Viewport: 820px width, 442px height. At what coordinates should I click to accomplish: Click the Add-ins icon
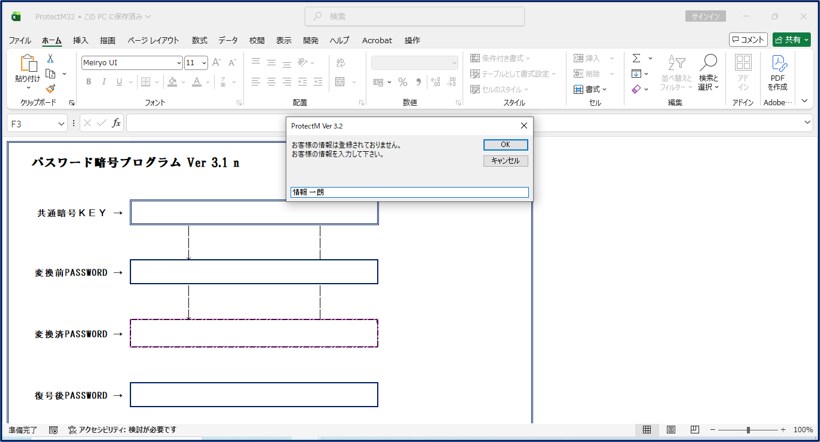743,63
